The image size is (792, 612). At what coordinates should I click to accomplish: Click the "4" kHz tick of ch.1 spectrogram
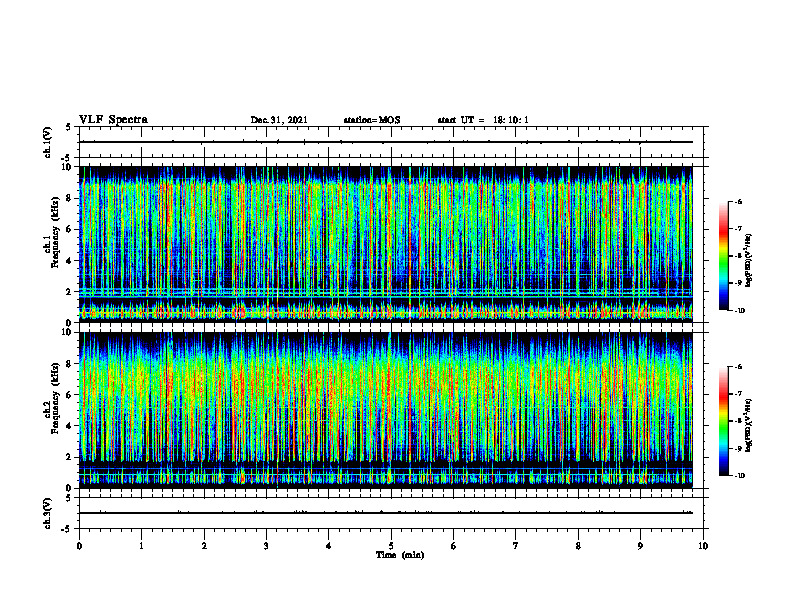pyautogui.click(x=69, y=261)
